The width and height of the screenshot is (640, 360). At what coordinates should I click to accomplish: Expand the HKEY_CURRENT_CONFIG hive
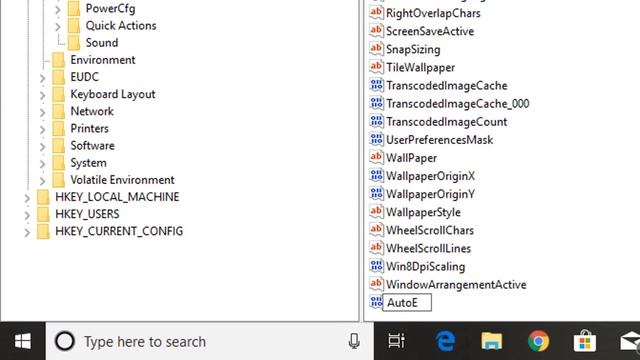click(x=27, y=232)
